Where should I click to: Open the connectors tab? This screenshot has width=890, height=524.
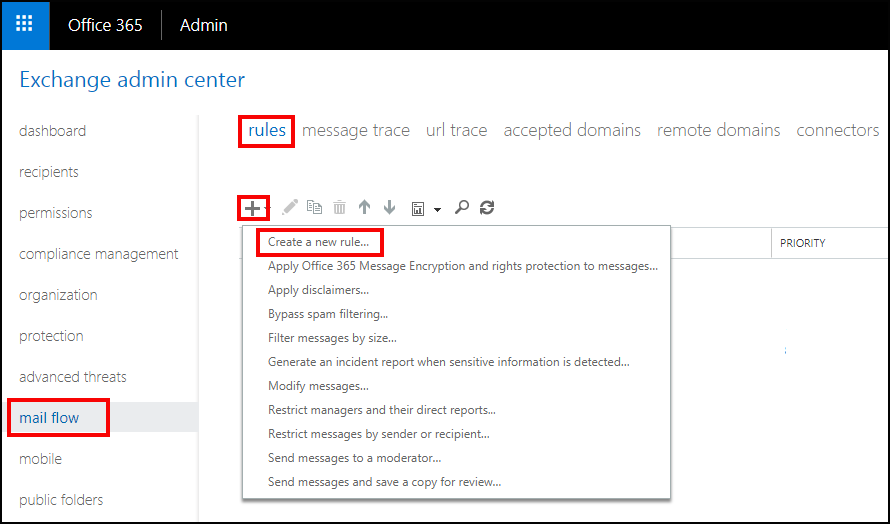pyautogui.click(x=837, y=130)
